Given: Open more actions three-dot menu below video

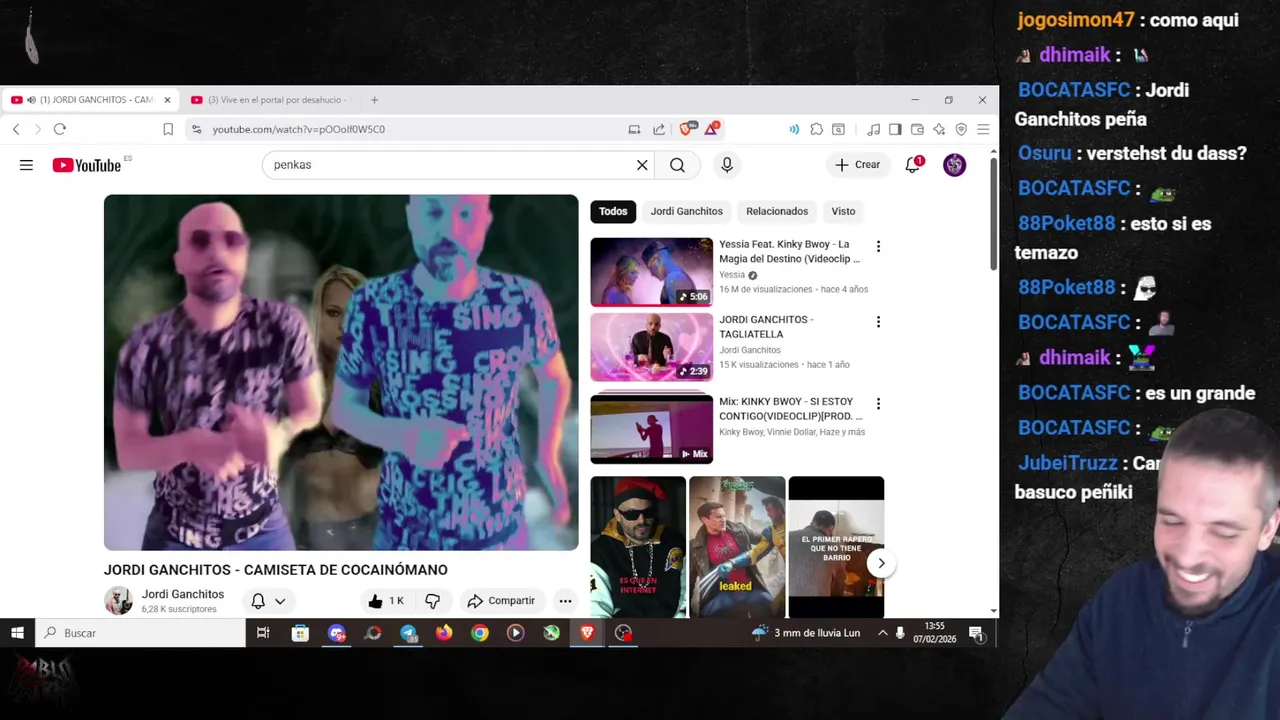Looking at the screenshot, I should point(565,601).
